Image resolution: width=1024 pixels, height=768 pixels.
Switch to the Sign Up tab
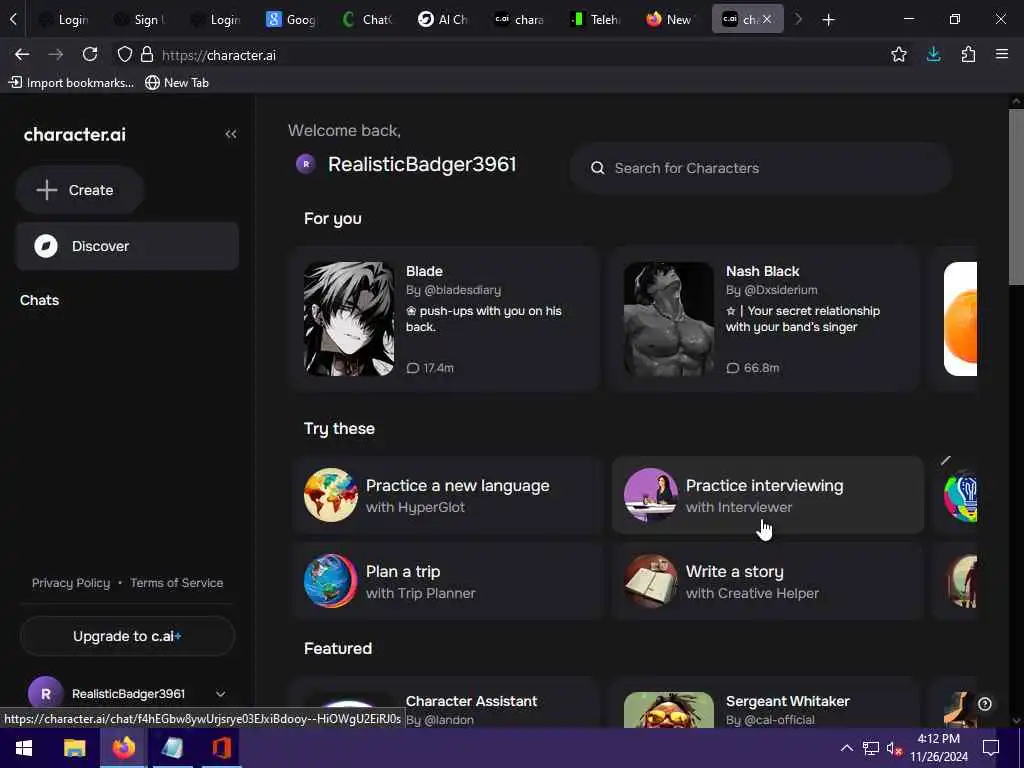pos(139,20)
